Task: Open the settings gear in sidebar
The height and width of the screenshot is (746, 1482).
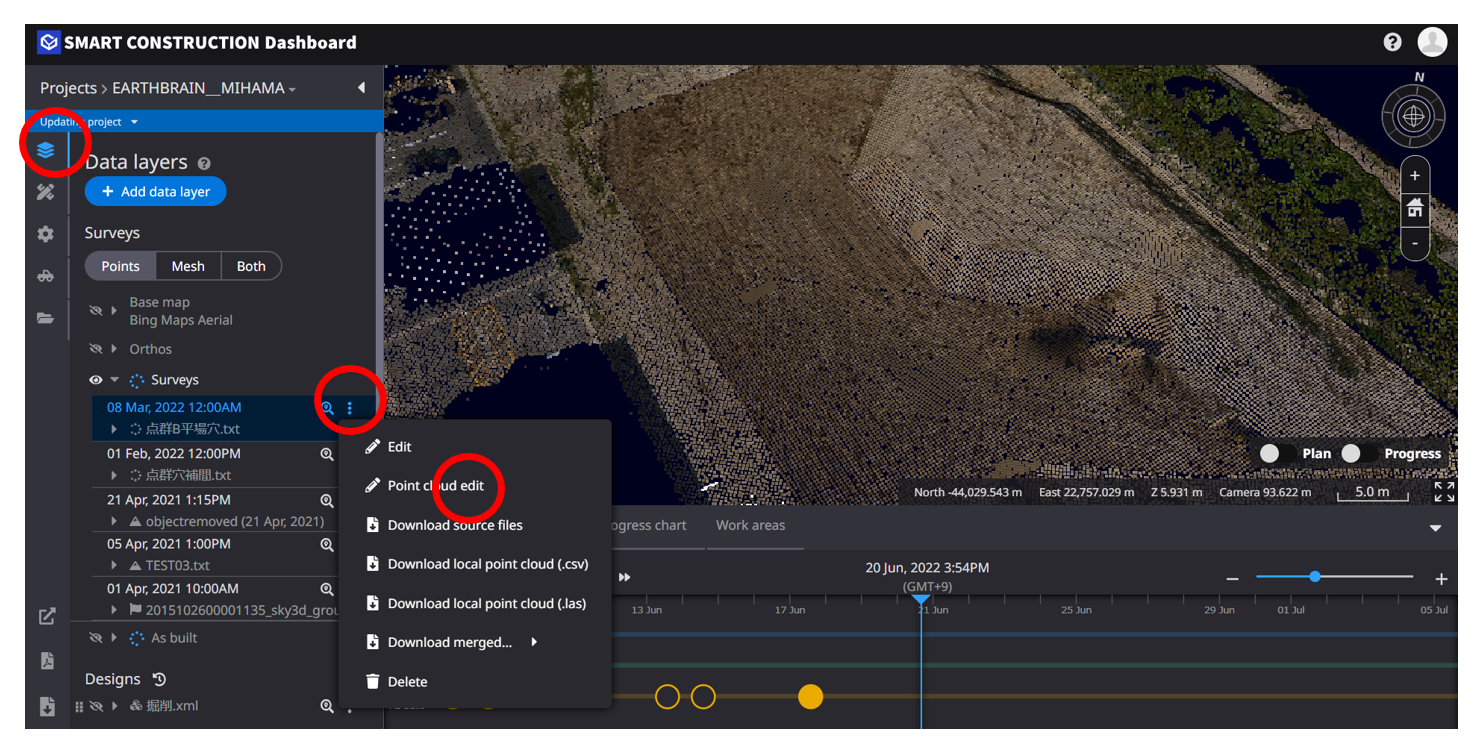Action: (45, 234)
